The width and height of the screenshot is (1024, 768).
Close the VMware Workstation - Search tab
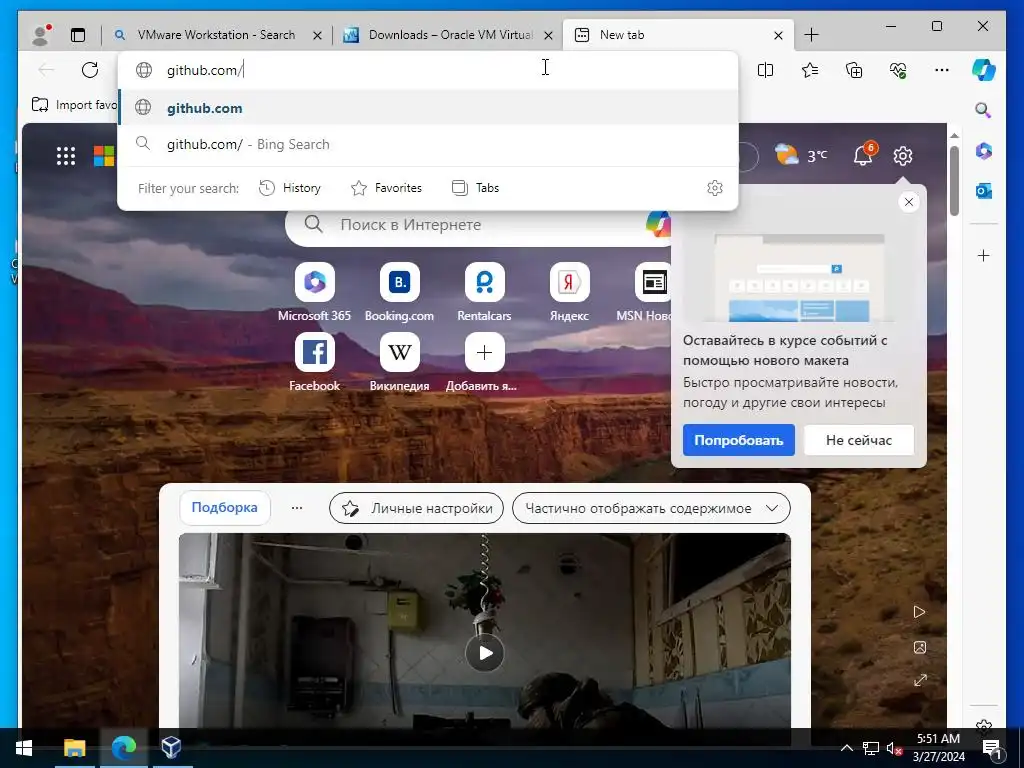pyautogui.click(x=317, y=35)
